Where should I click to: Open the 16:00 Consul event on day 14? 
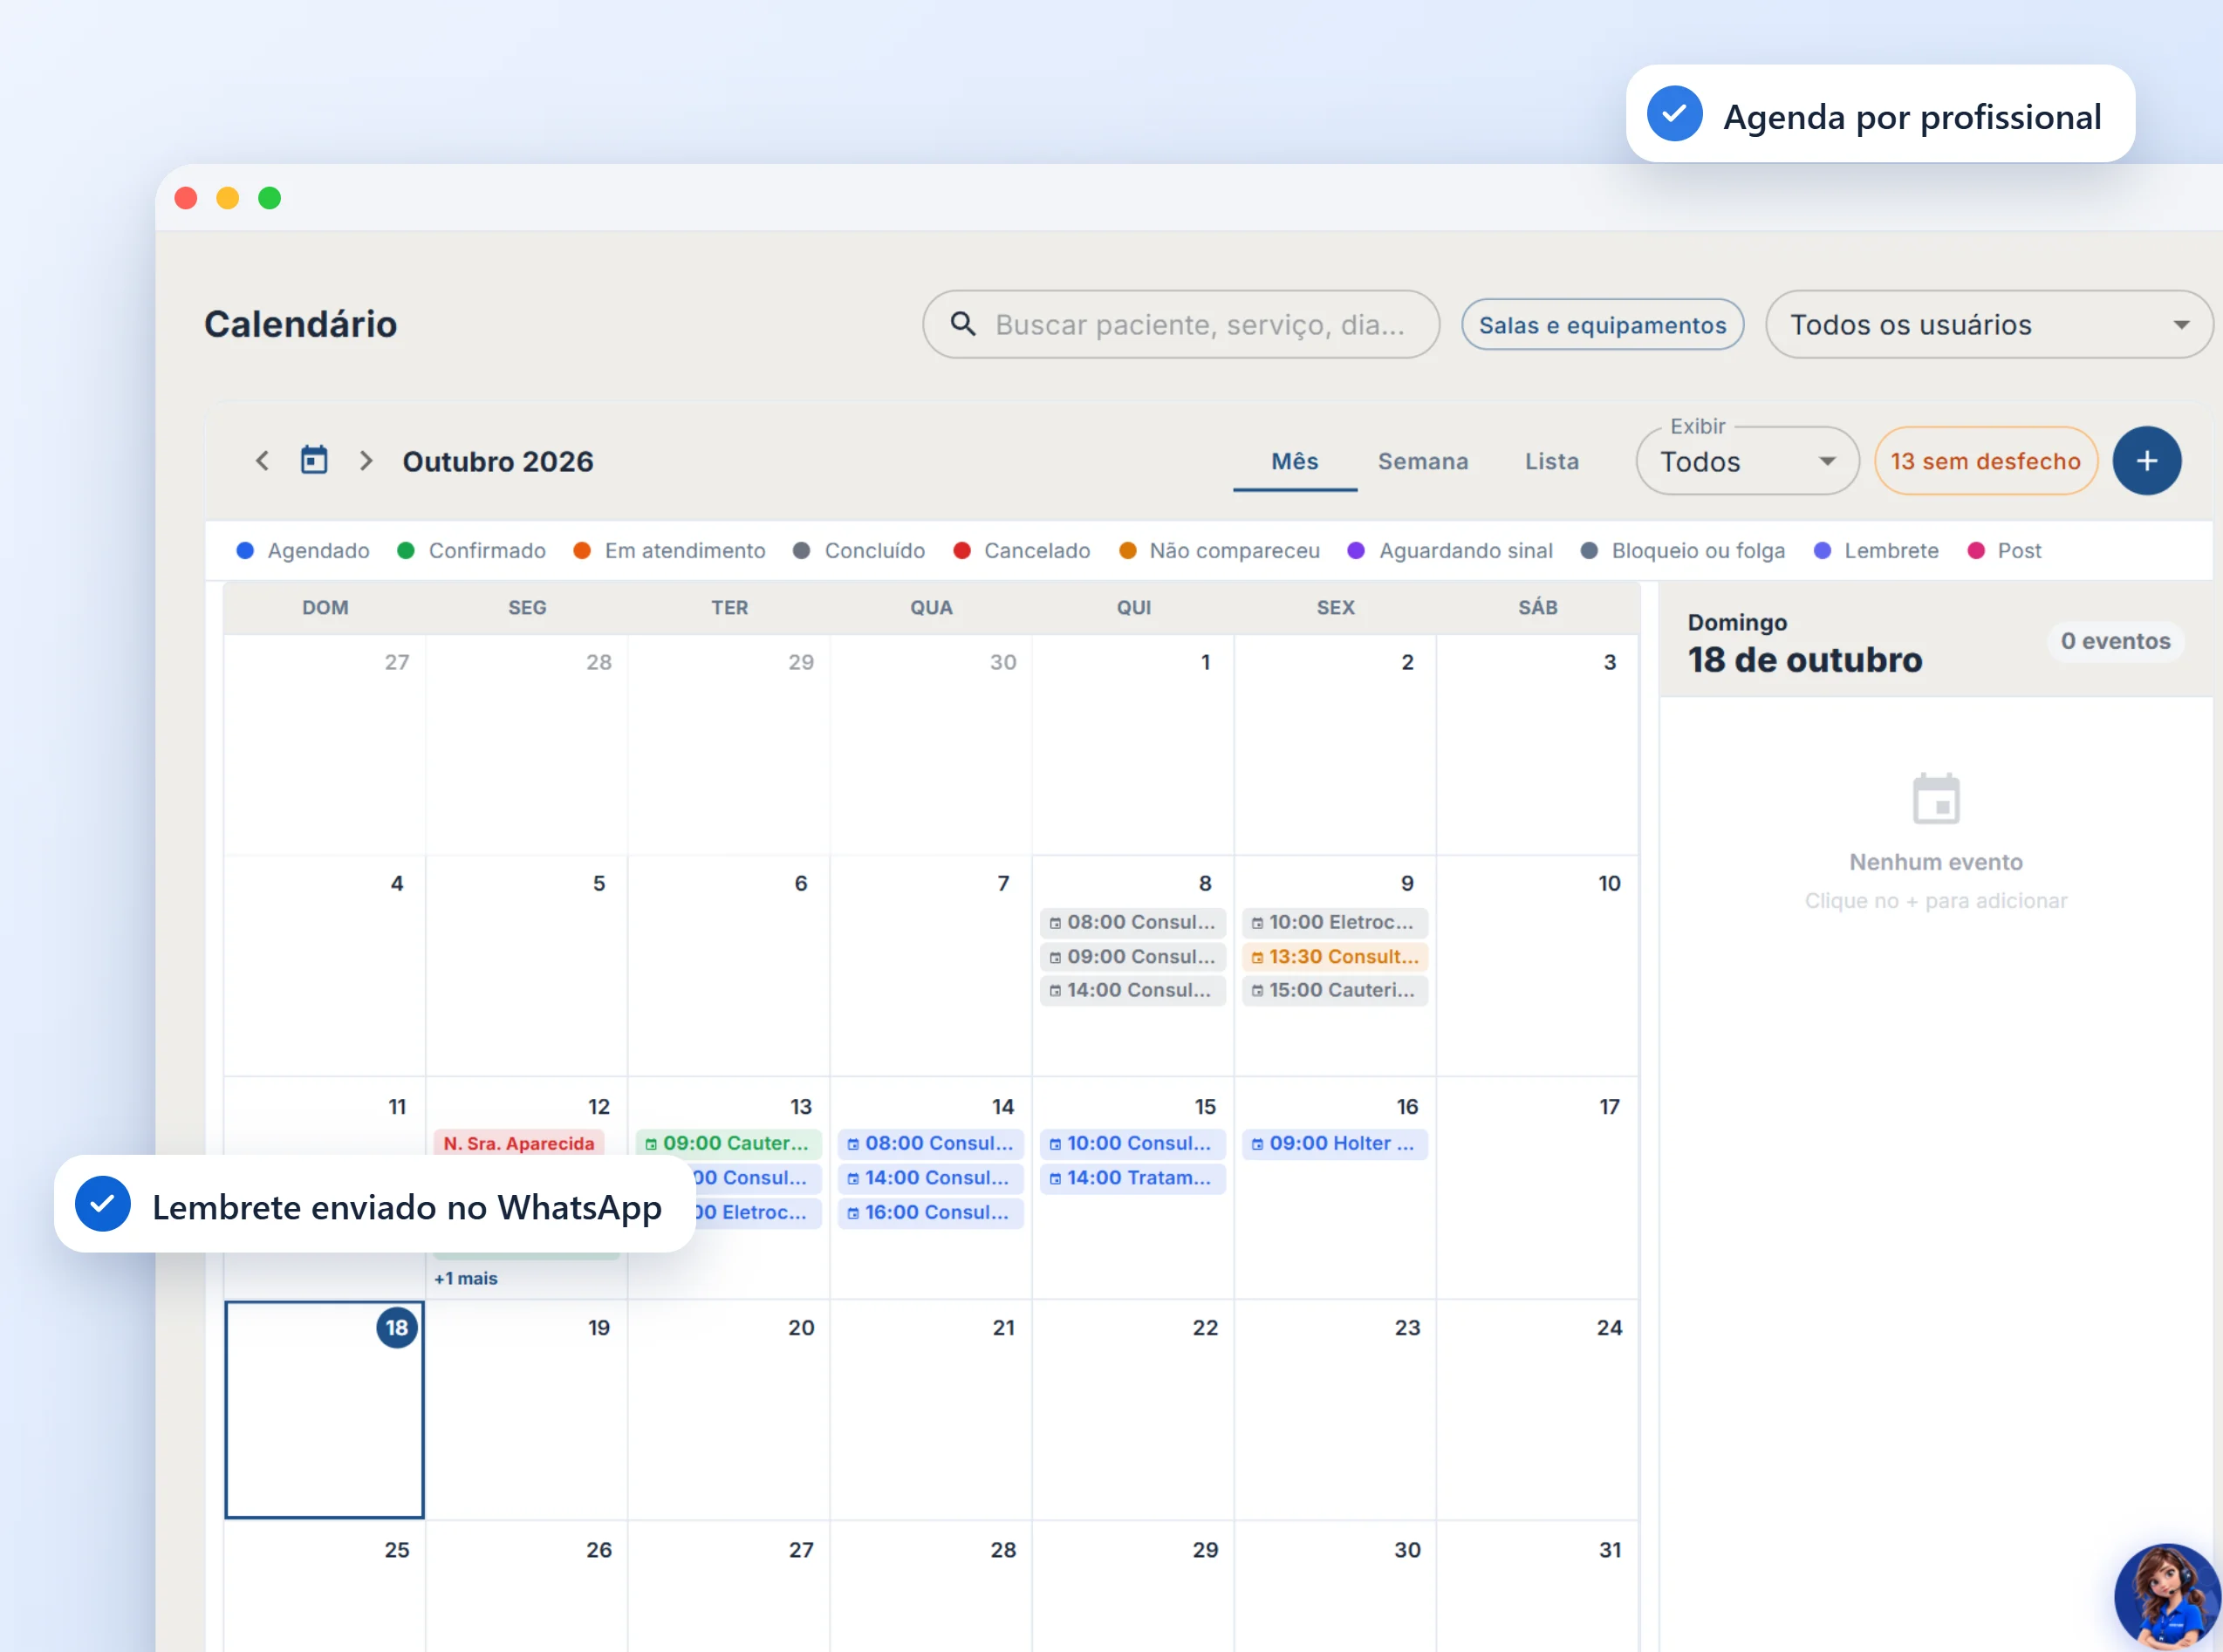click(x=930, y=1213)
